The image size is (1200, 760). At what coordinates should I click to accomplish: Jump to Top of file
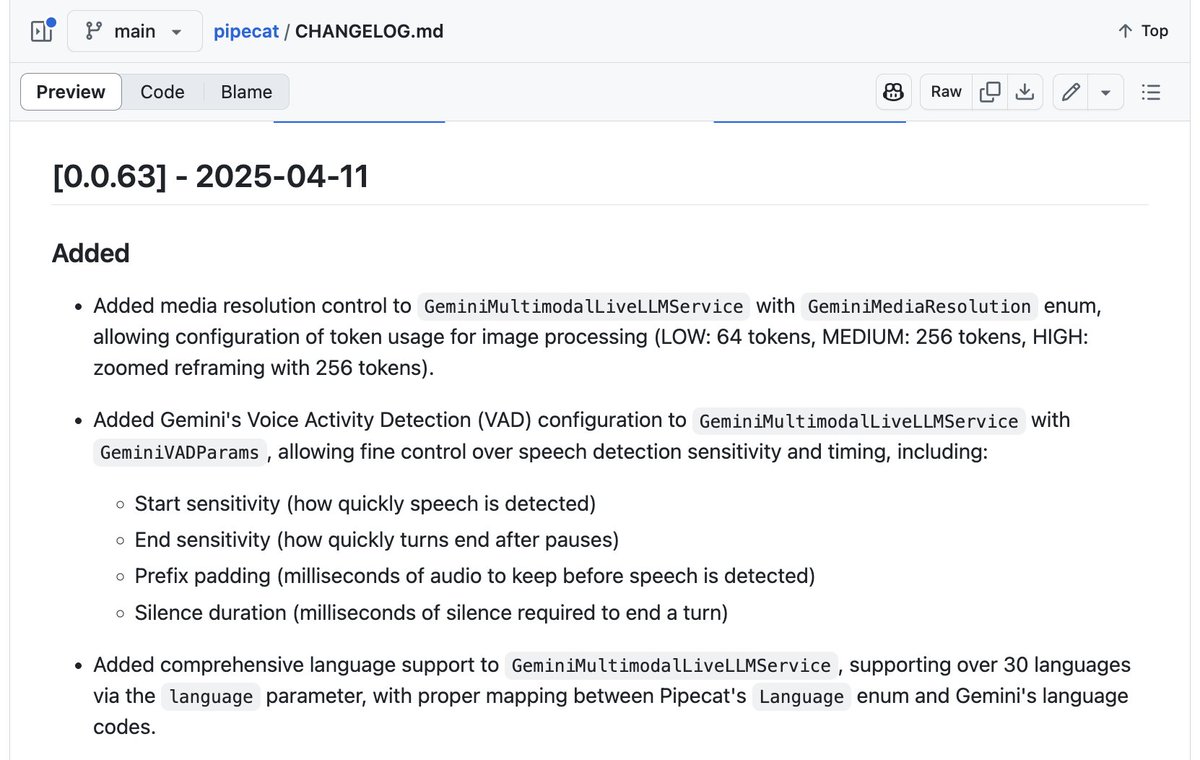coord(1143,31)
